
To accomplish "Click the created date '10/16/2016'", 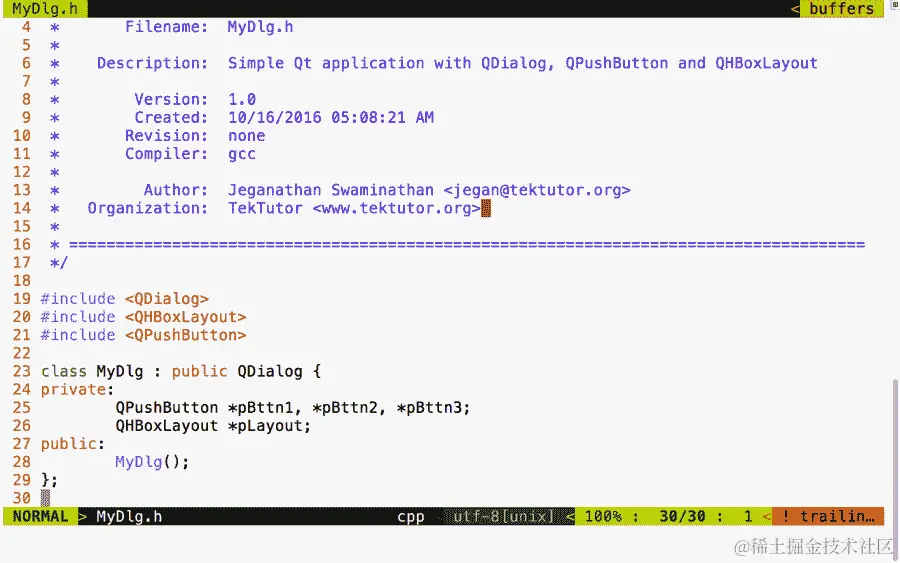I will tap(274, 118).
